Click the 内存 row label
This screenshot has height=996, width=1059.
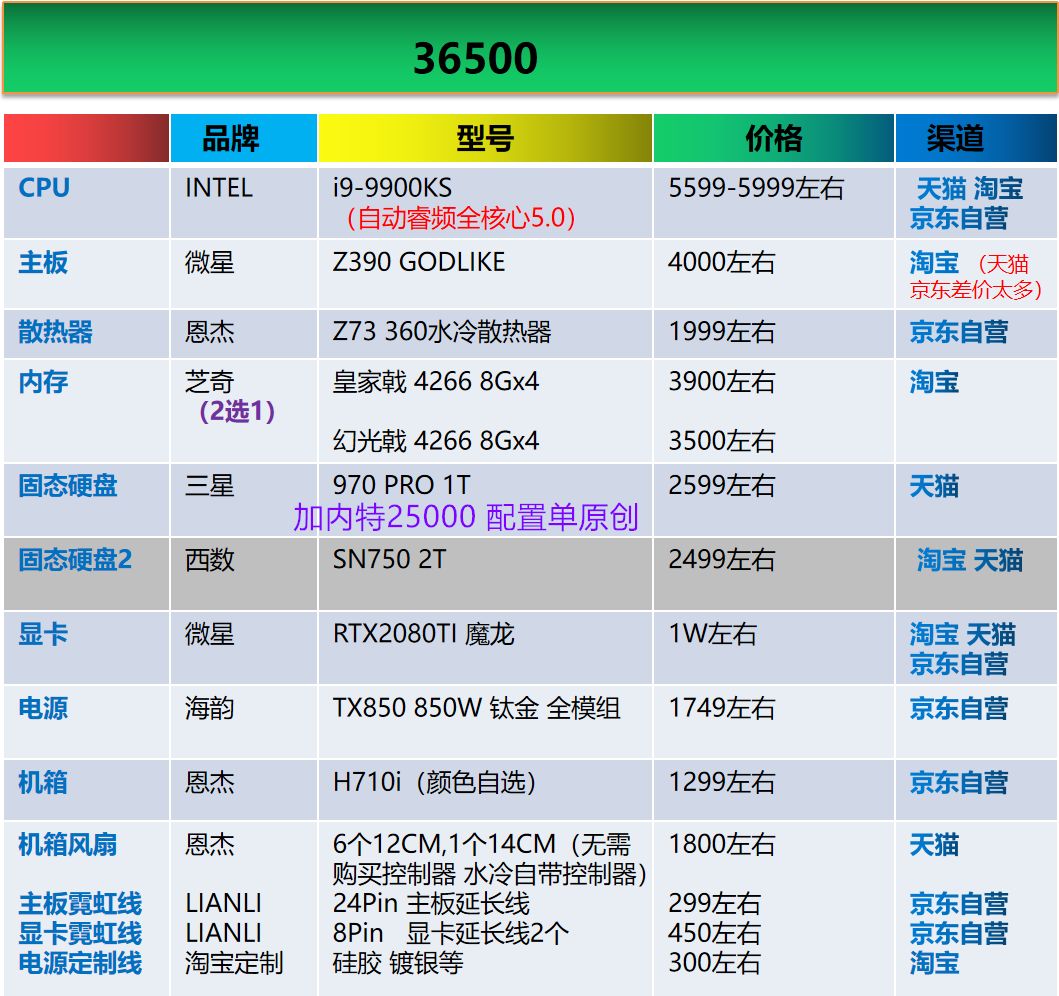[x=43, y=382]
